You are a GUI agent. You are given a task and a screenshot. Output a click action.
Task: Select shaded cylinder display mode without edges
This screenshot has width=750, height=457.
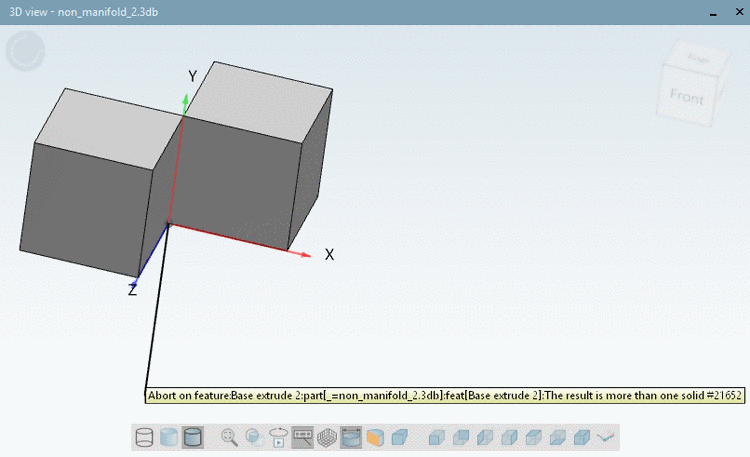[168, 437]
